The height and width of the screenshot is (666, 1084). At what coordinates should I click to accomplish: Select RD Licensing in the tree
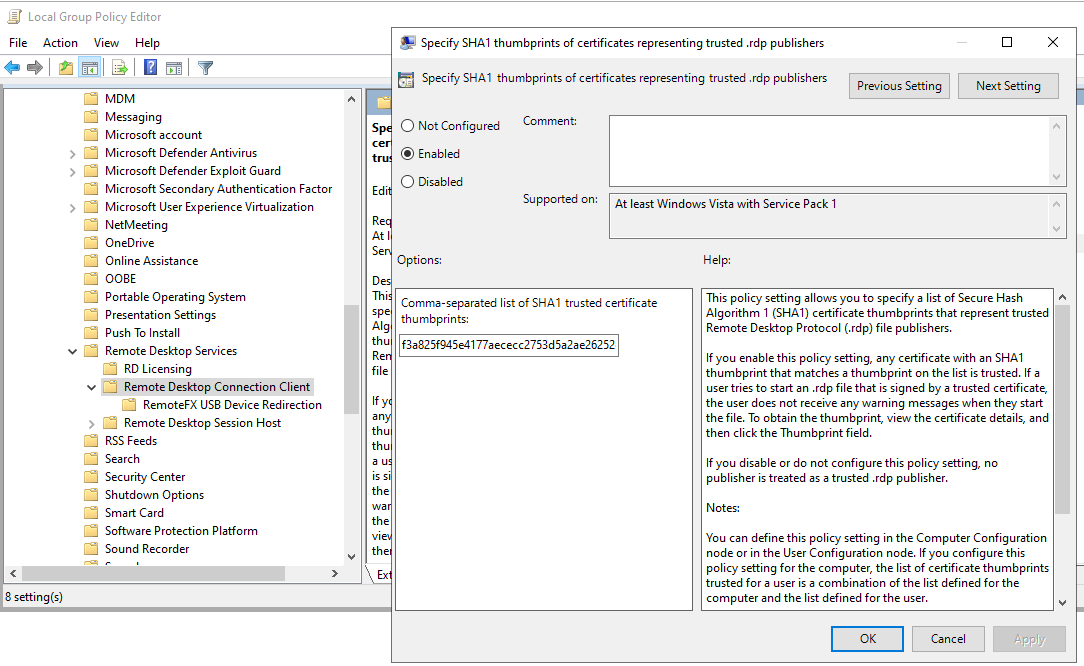click(158, 369)
